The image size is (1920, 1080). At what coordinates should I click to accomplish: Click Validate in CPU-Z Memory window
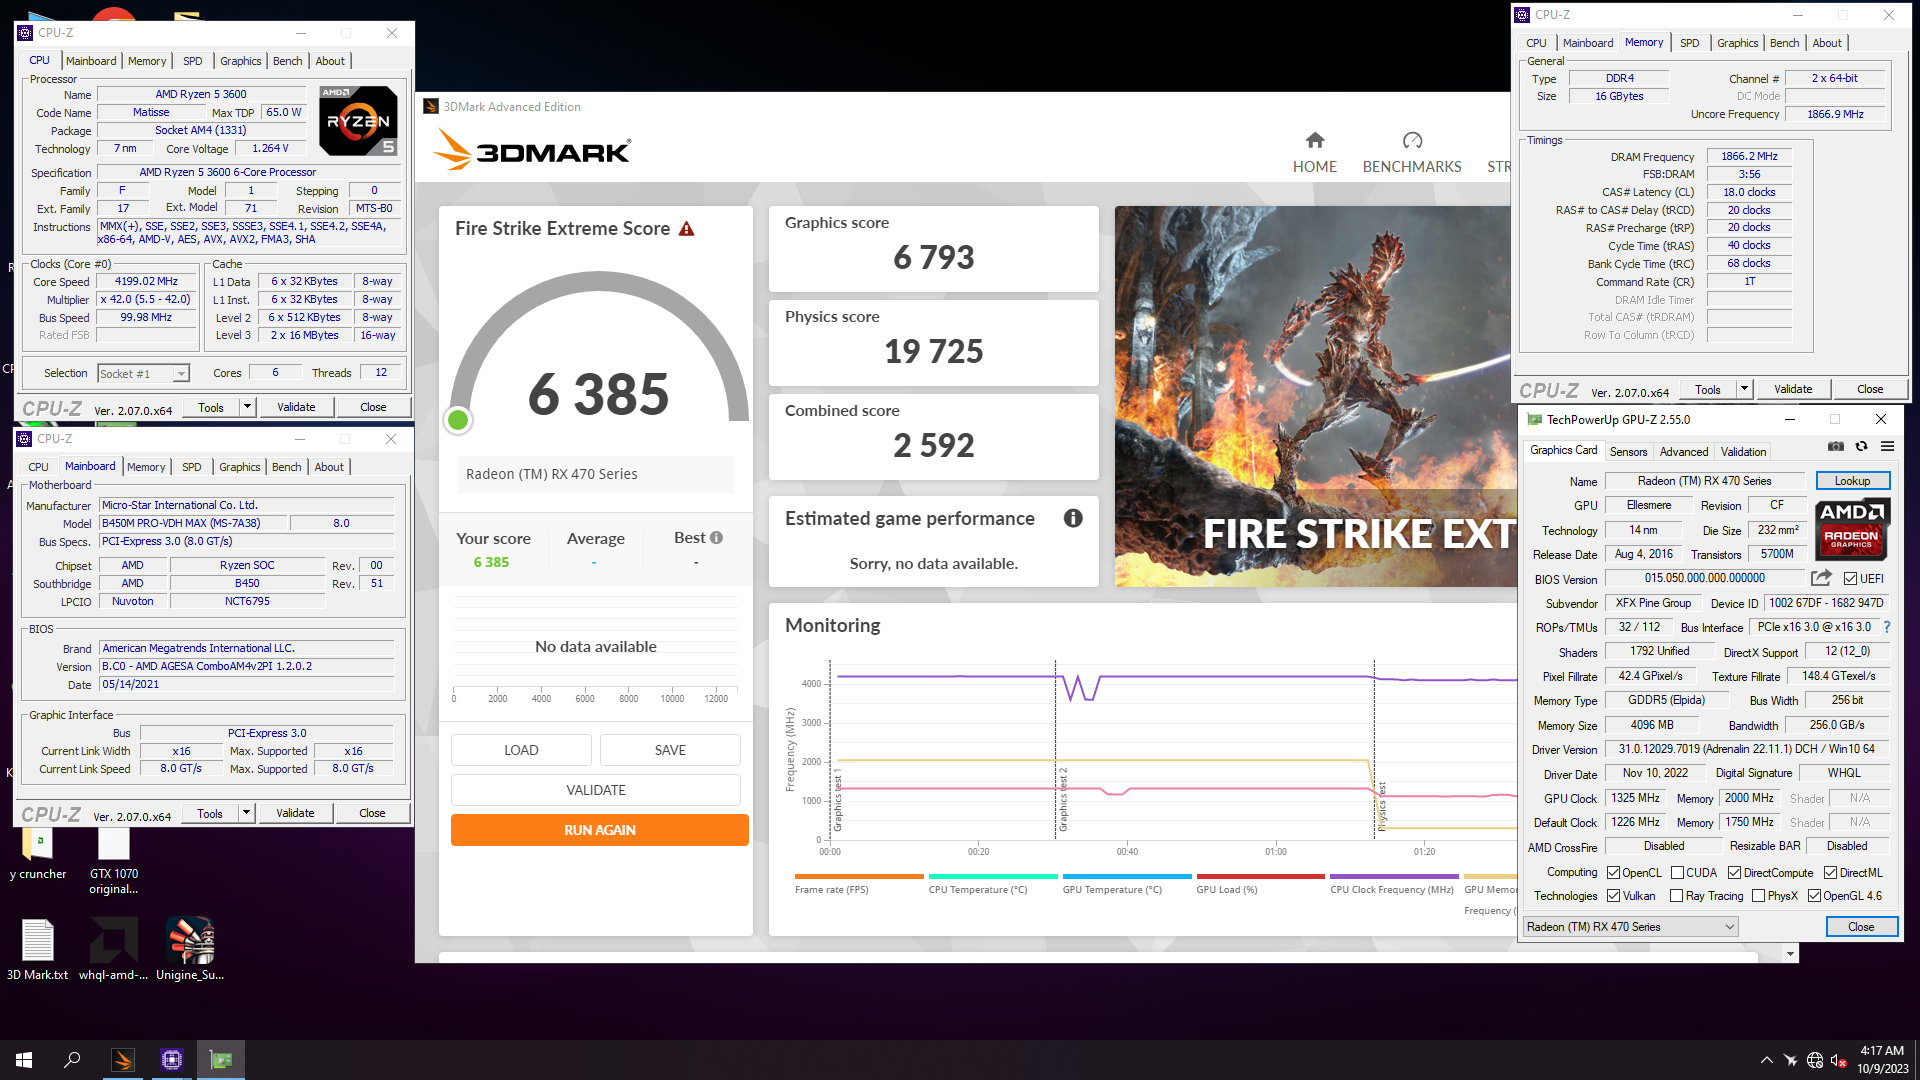[1793, 389]
